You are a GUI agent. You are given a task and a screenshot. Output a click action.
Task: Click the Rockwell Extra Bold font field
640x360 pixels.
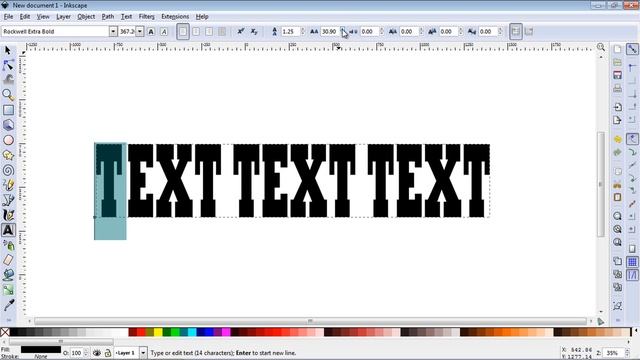pos(55,31)
